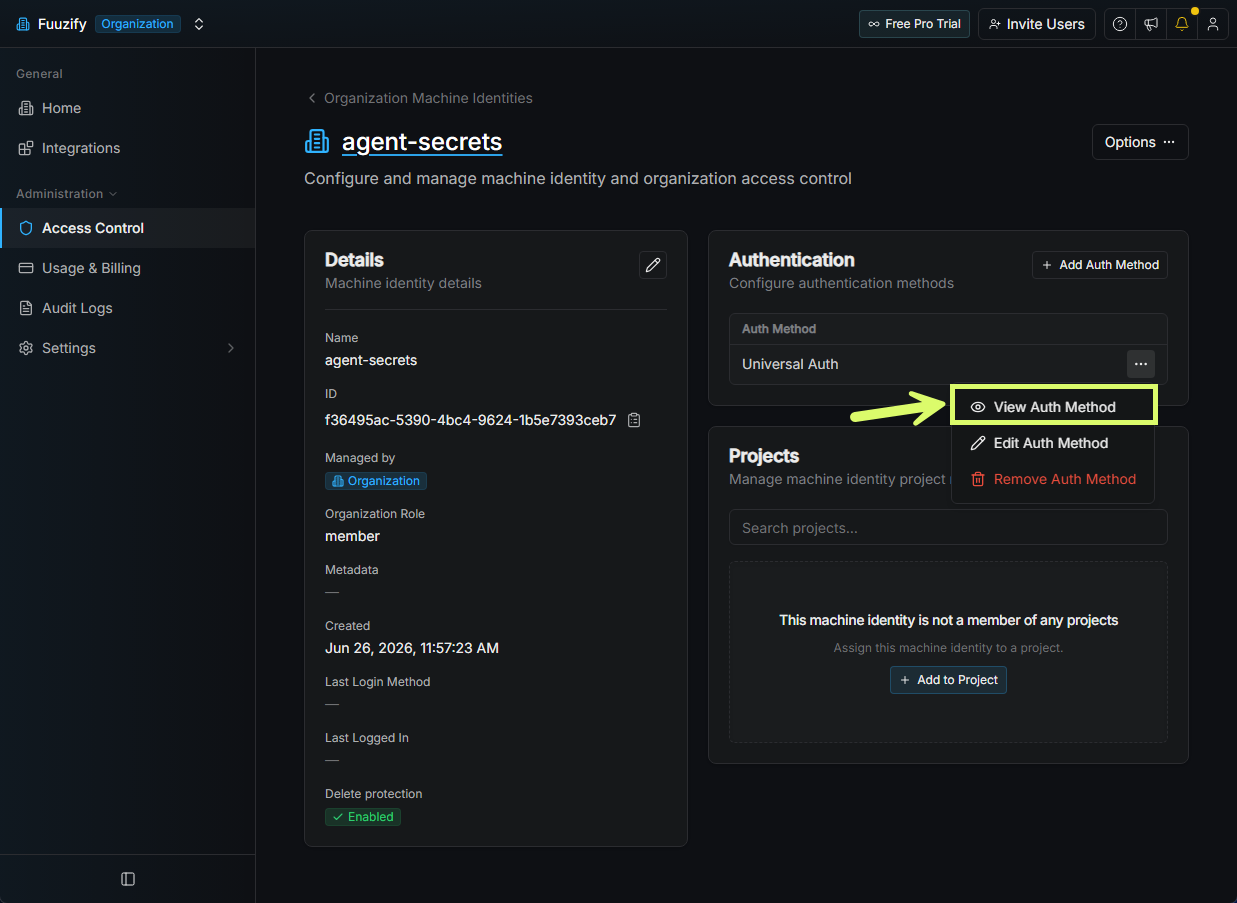Click the Enabled delete protection badge
Viewport: 1237px width, 903px height.
[363, 817]
